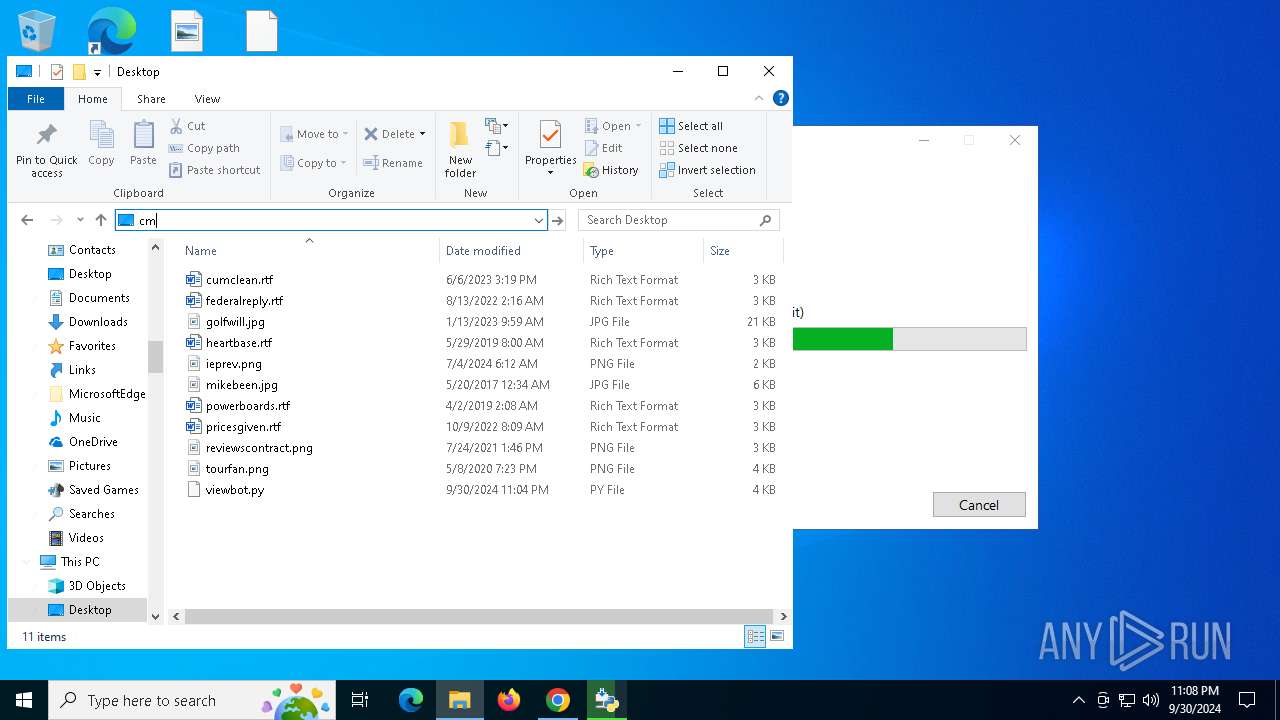Go back with the Back arrow
The height and width of the screenshot is (720, 1280).
[x=27, y=220]
